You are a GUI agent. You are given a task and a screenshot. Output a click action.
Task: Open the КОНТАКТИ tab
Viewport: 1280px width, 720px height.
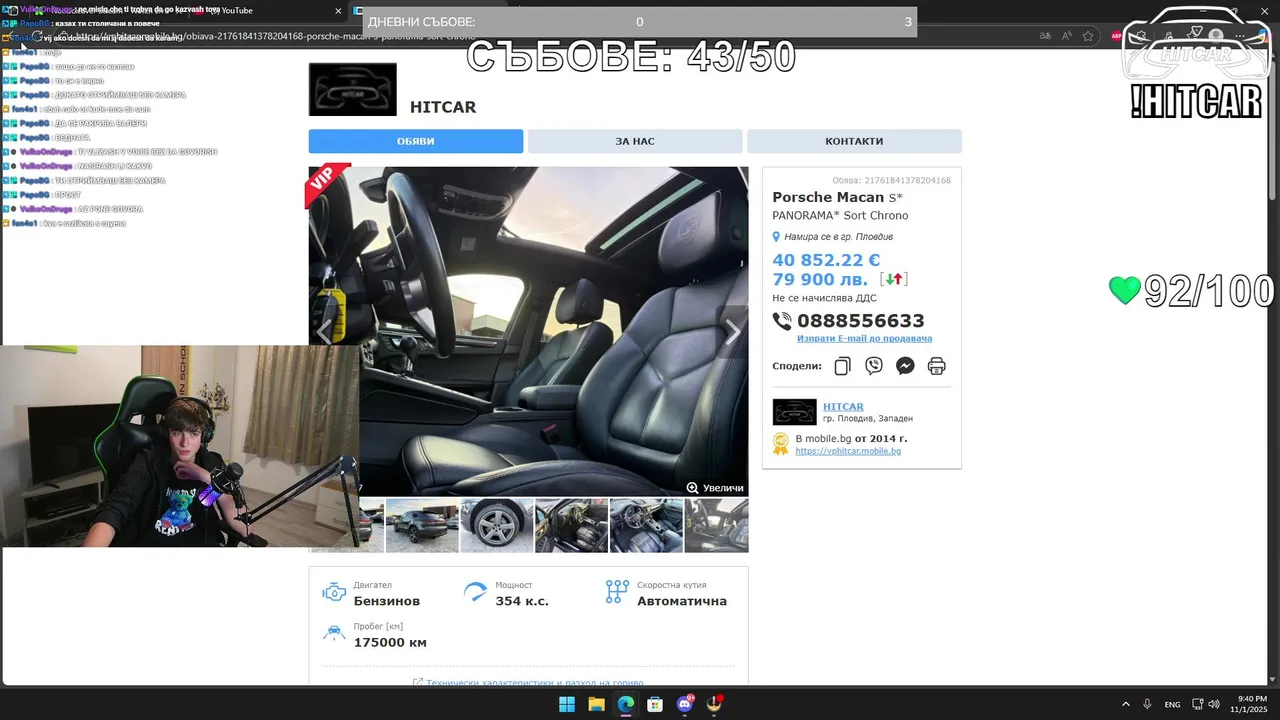pyautogui.click(x=854, y=141)
